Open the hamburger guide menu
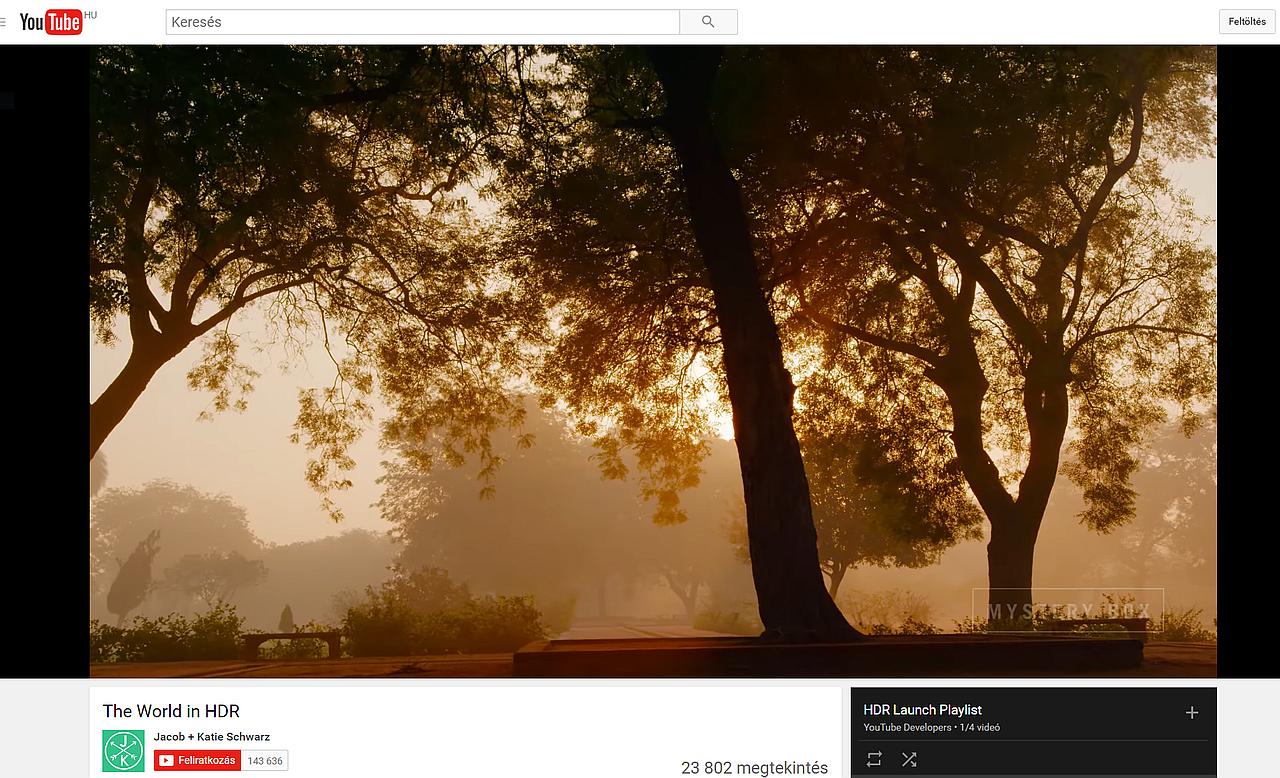The image size is (1280, 778). pos(3,21)
